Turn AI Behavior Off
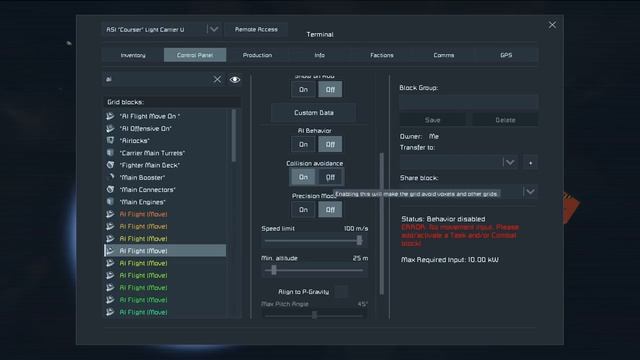Screen dimensions: 640x360 [330, 144]
